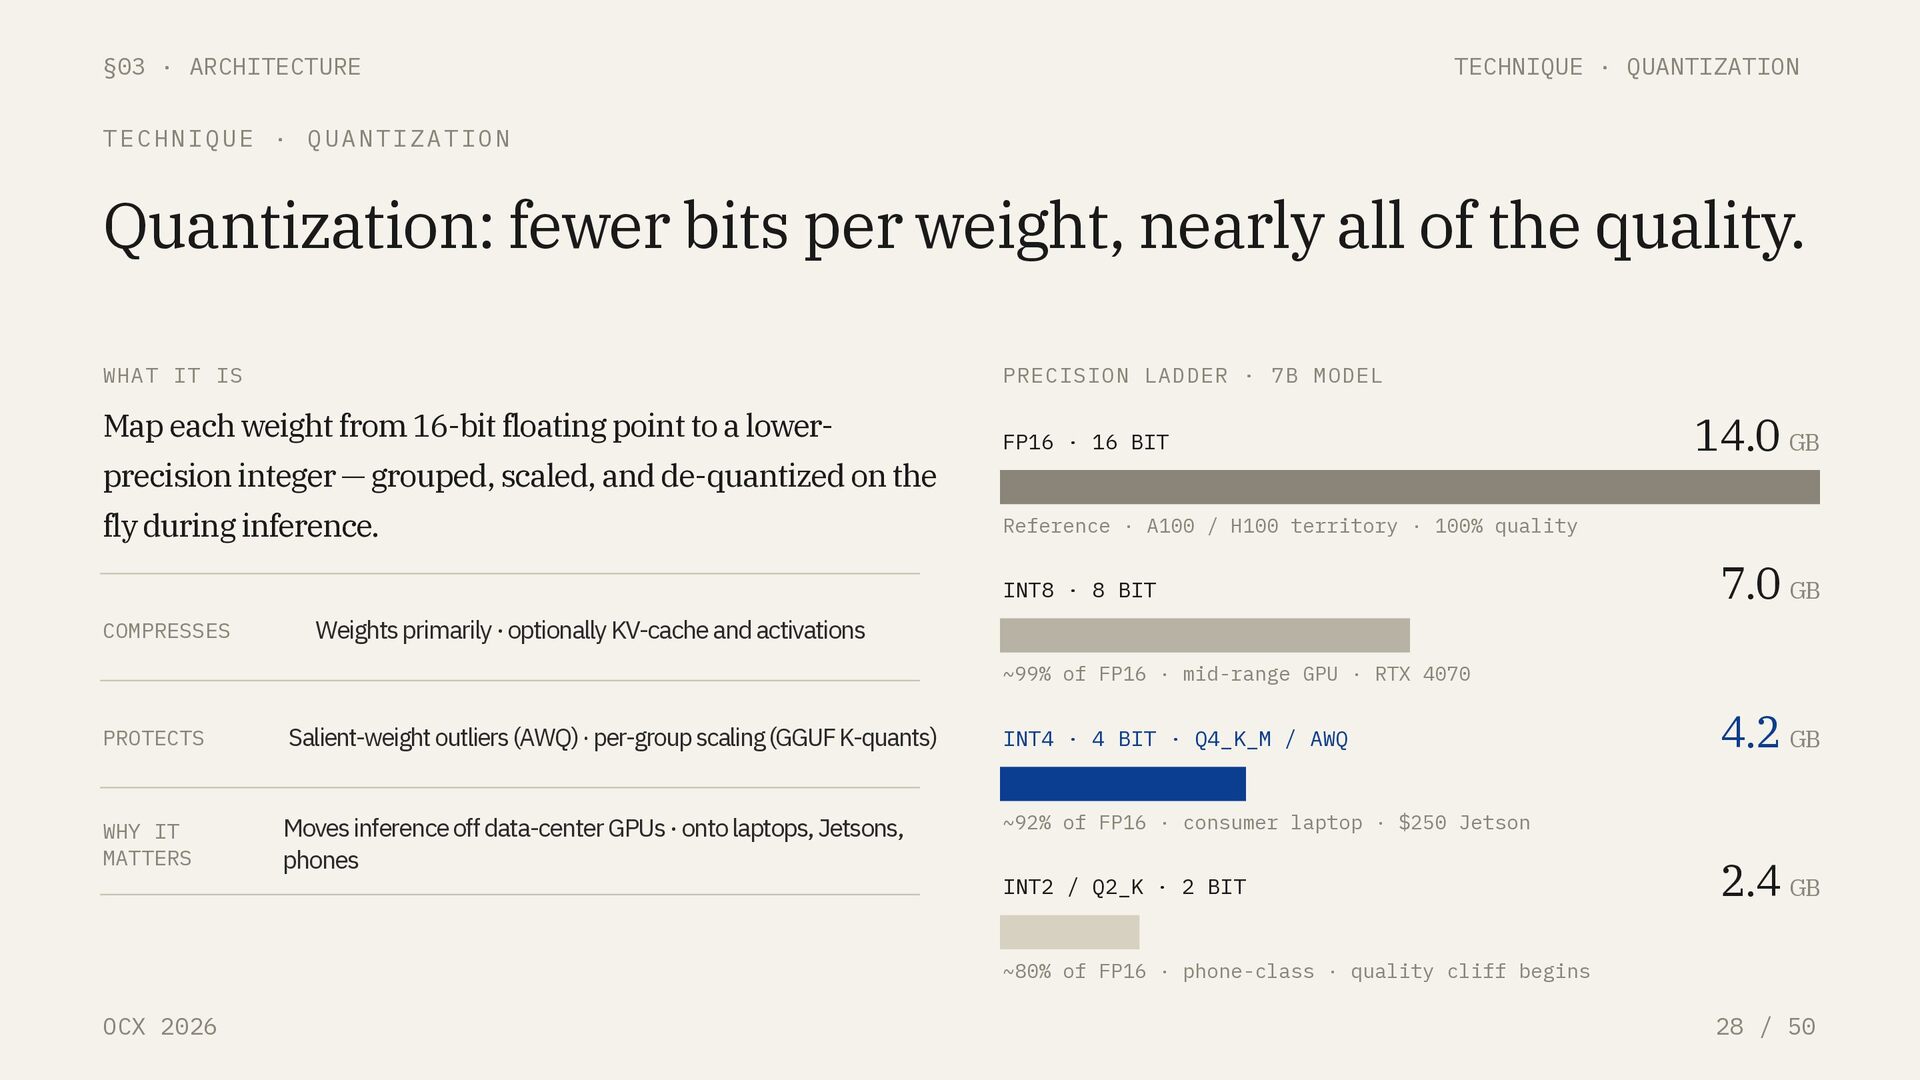This screenshot has height=1080, width=1920.
Task: Click the slide title about quantization
Action: (x=953, y=226)
